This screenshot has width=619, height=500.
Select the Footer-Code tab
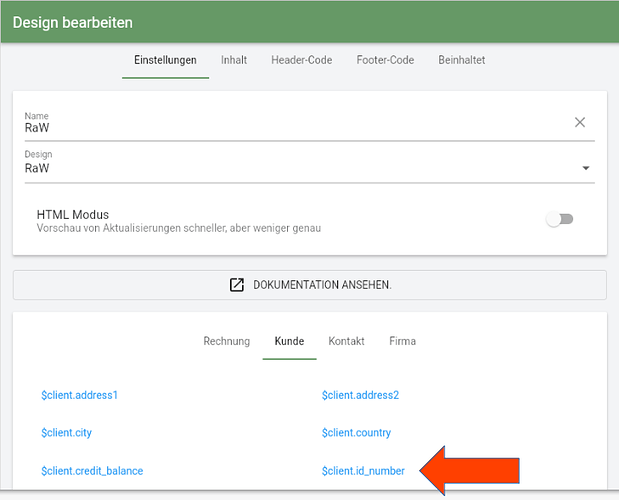click(x=385, y=60)
